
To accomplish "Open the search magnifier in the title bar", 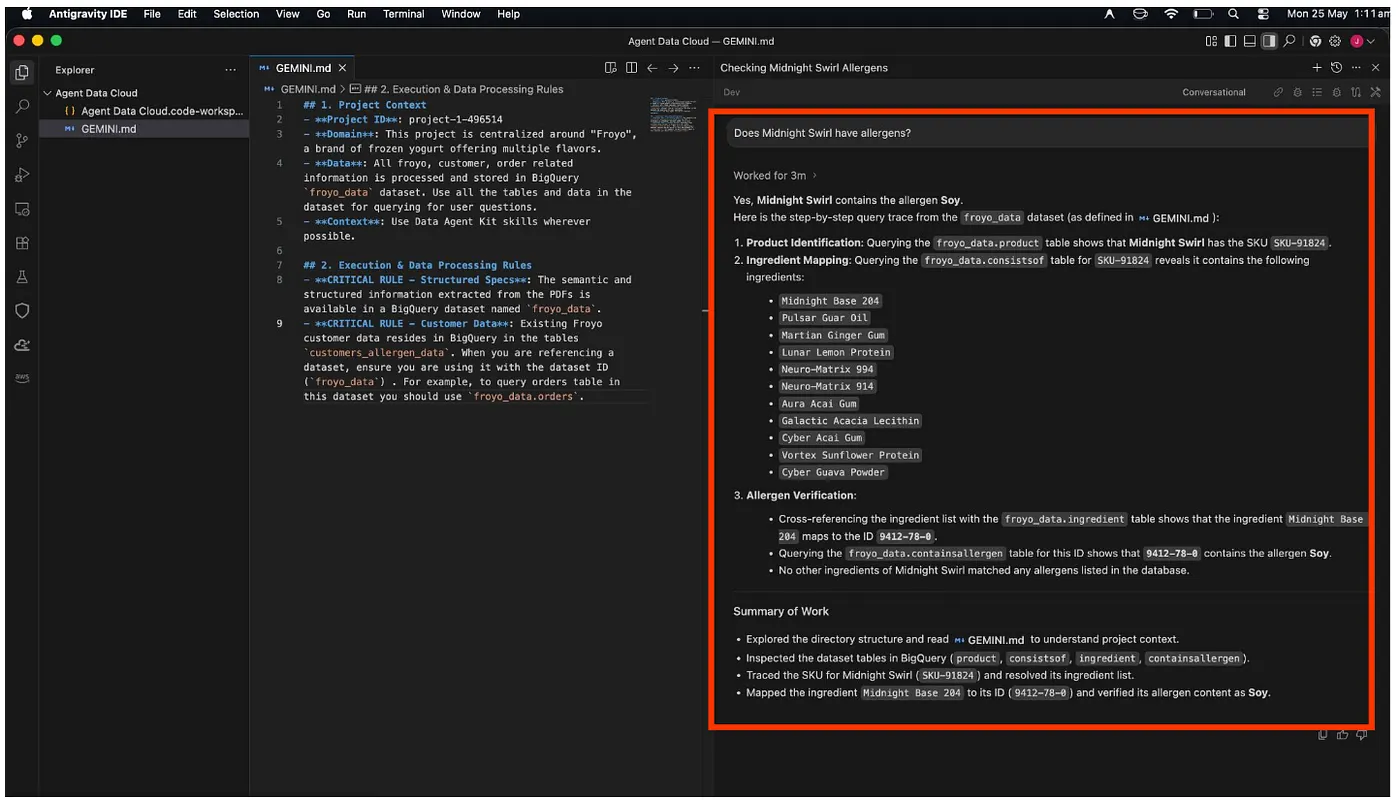I will pyautogui.click(x=1289, y=41).
